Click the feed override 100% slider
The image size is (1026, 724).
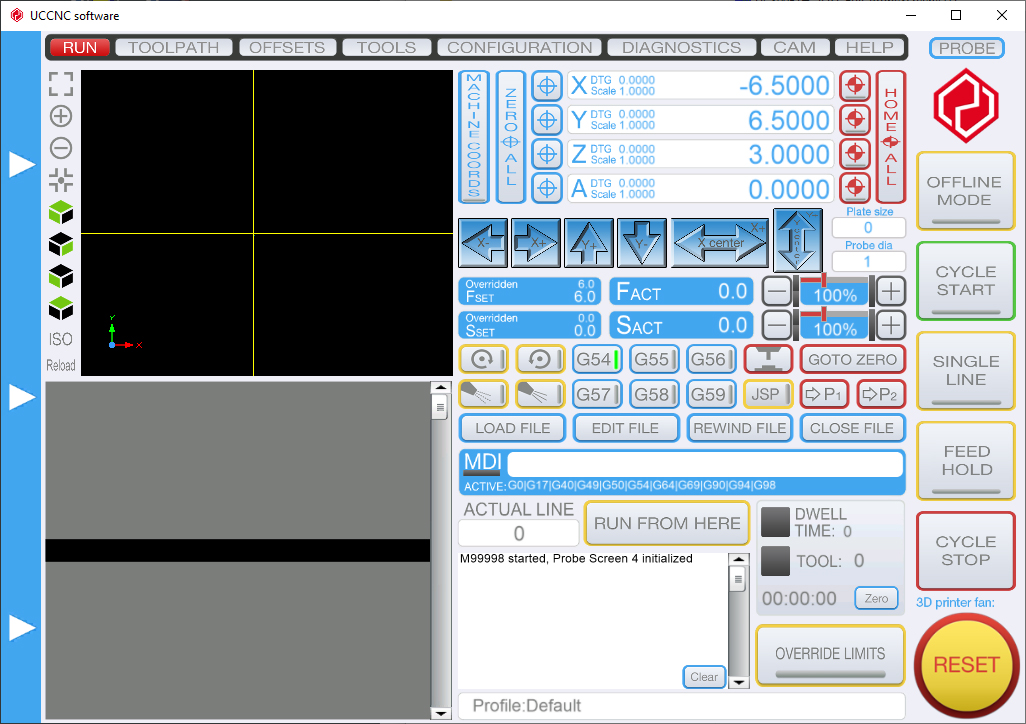tap(833, 292)
